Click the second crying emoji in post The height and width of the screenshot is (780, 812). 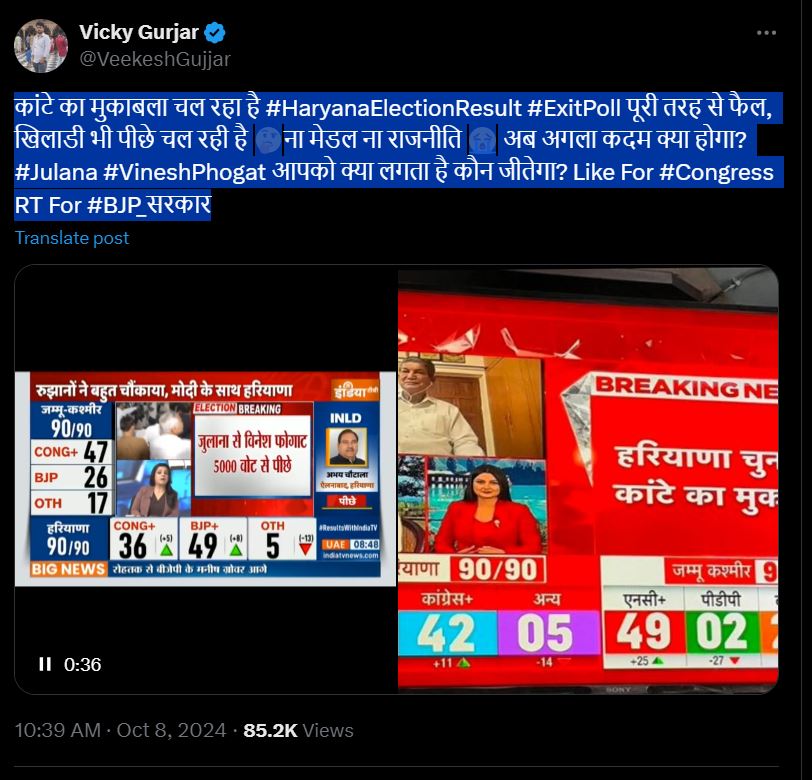click(x=483, y=139)
